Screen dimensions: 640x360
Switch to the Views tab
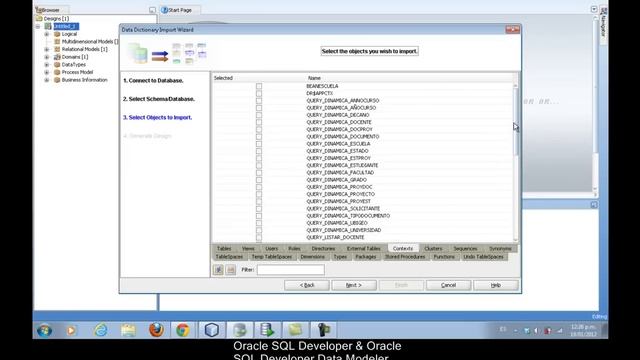(248, 249)
